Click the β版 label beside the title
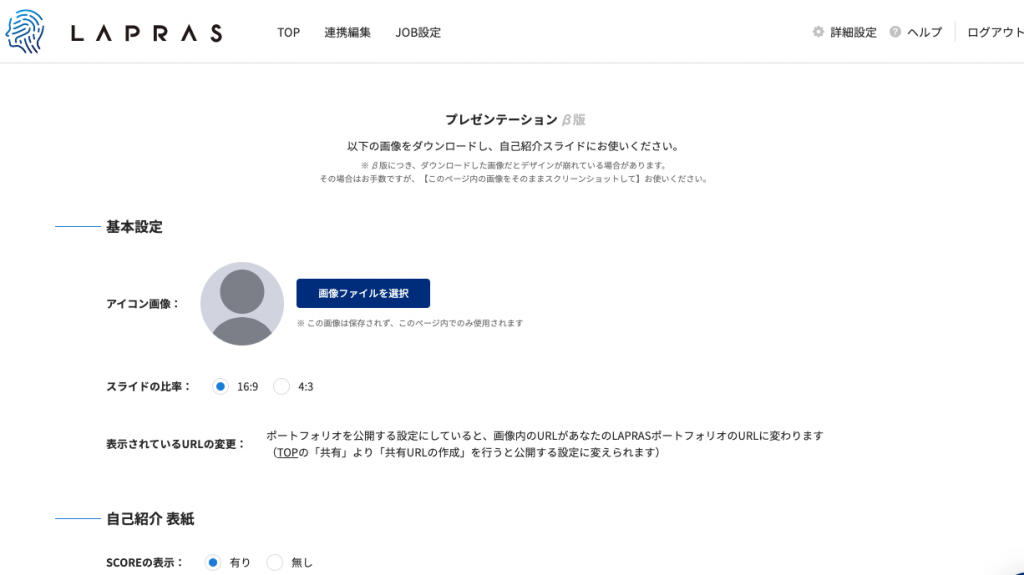 pyautogui.click(x=573, y=120)
